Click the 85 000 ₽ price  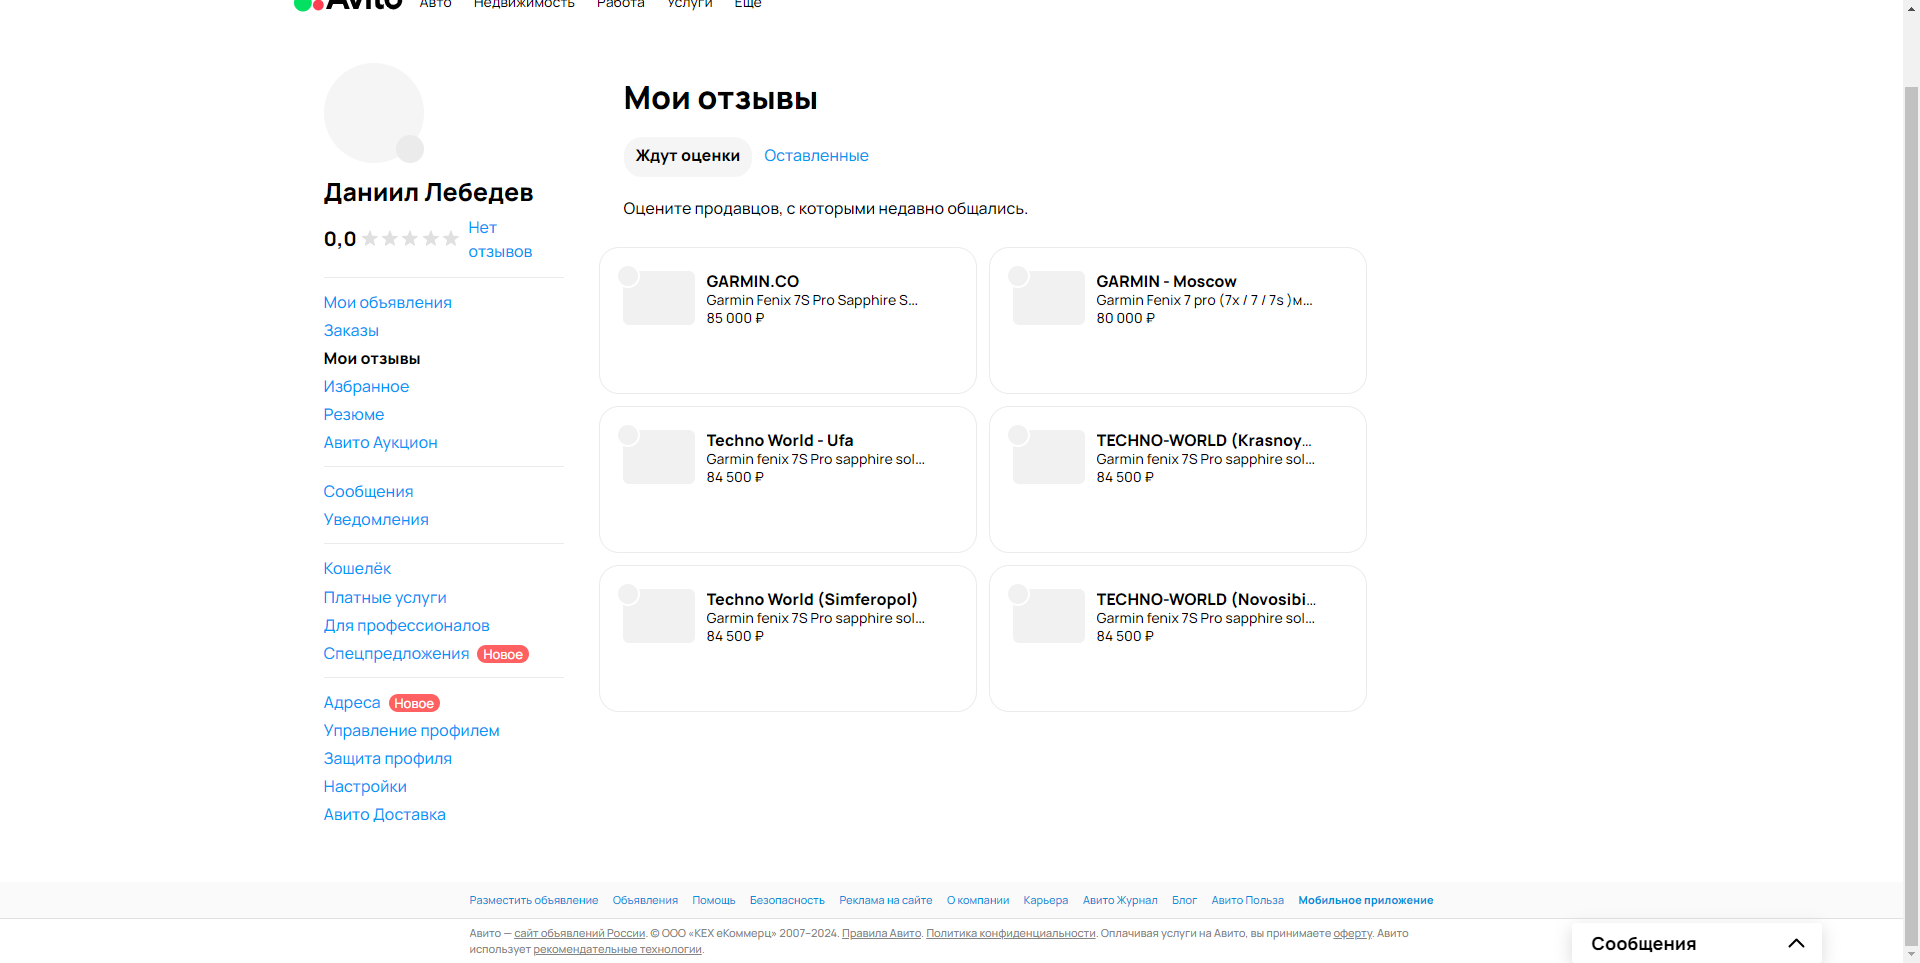(735, 319)
